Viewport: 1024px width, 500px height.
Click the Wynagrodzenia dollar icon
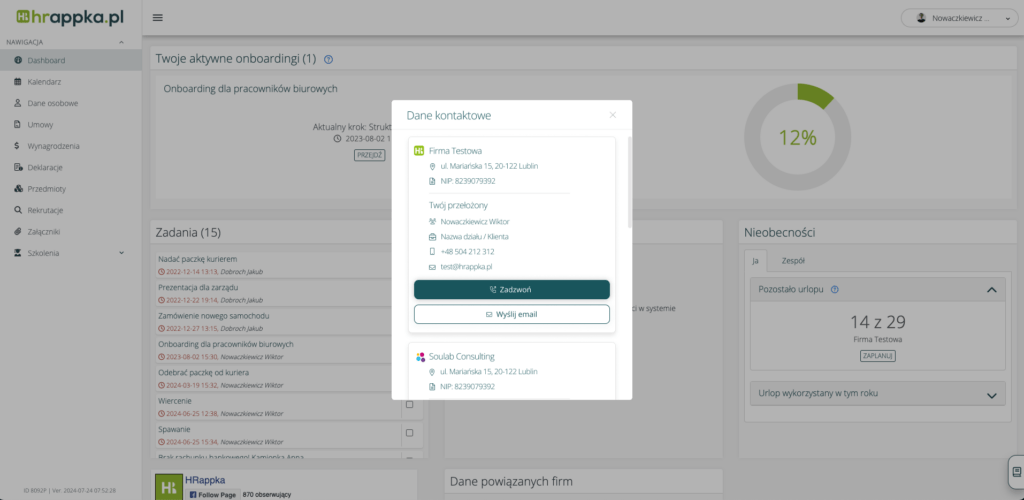click(x=18, y=146)
